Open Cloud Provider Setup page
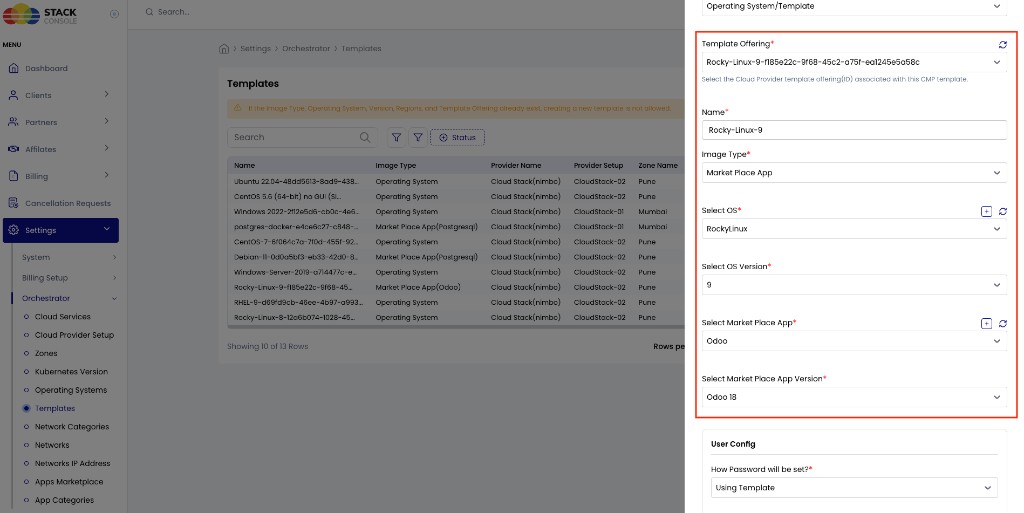The height and width of the screenshot is (513, 1024). [x=74, y=335]
